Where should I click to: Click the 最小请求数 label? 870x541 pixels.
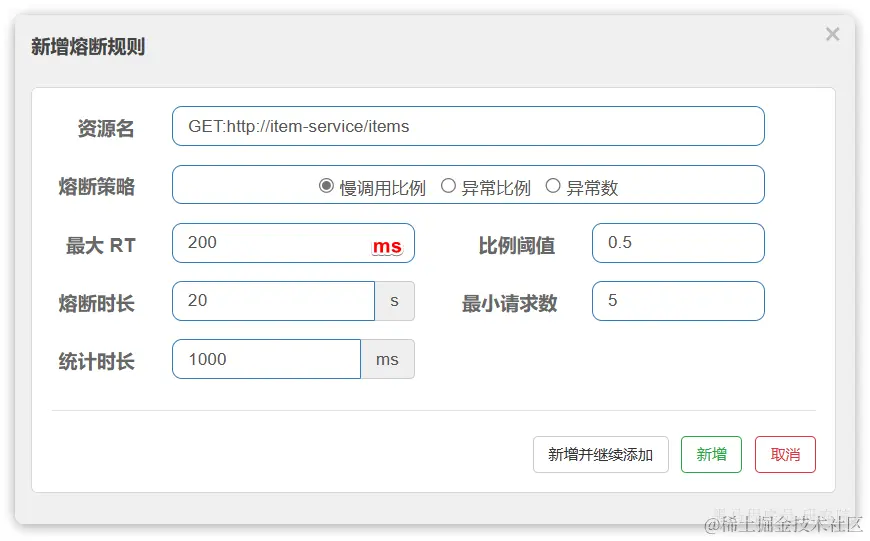pyautogui.click(x=509, y=304)
